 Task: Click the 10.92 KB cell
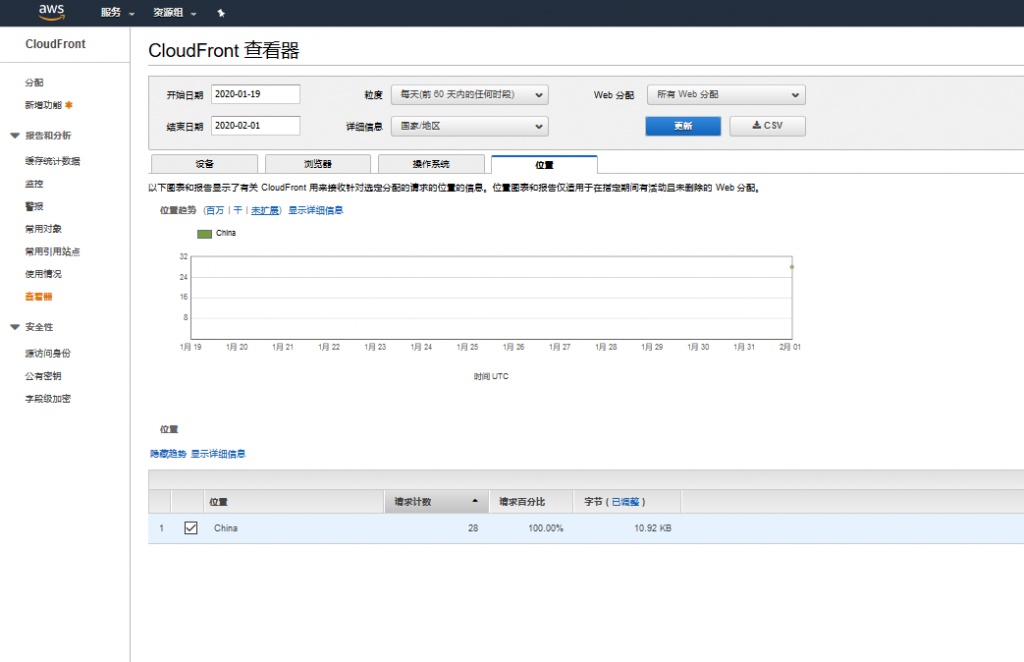(652, 528)
